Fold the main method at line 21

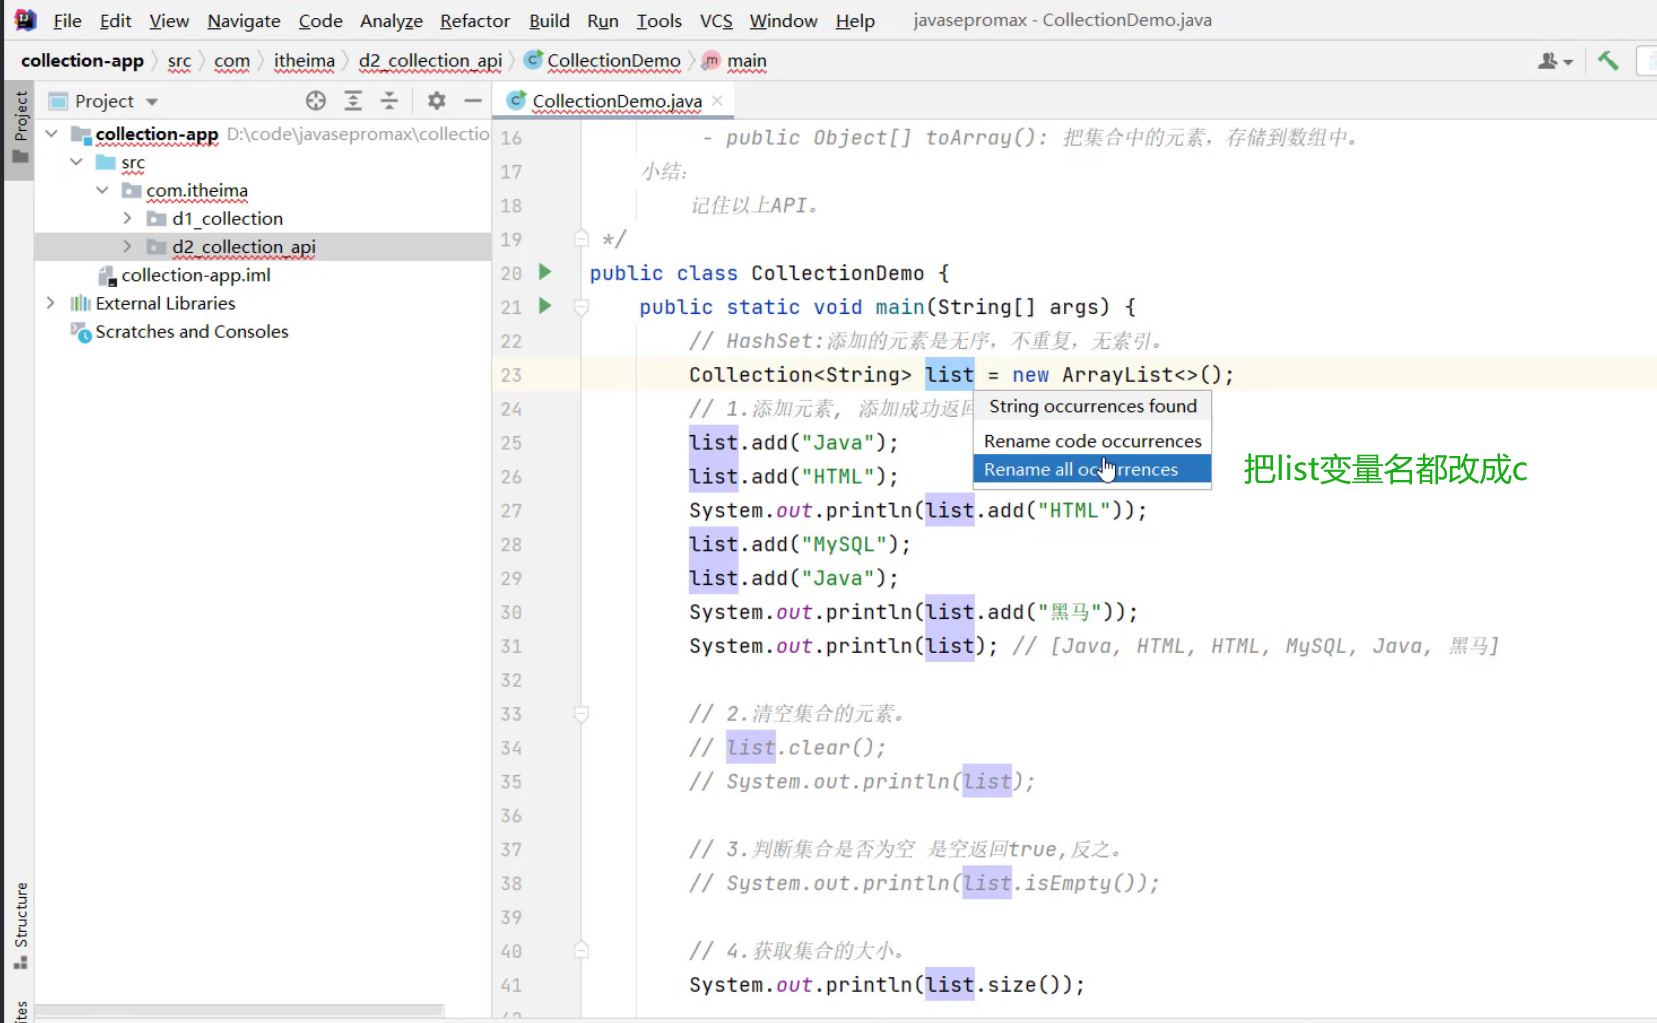tap(581, 307)
